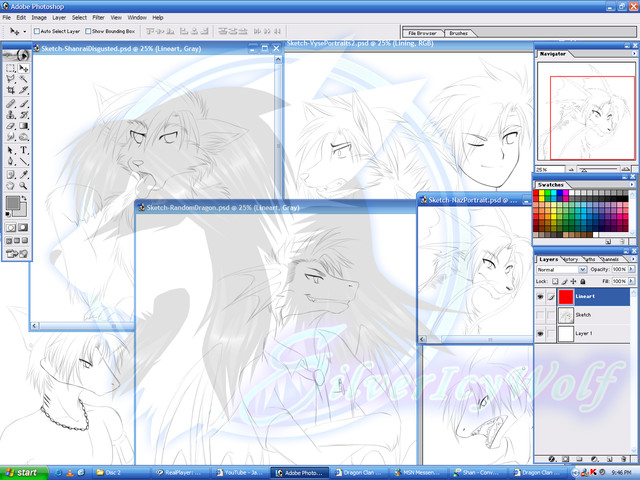This screenshot has width=640, height=480.
Task: Pick the red swatch in Swatches panel
Action: pos(536,193)
